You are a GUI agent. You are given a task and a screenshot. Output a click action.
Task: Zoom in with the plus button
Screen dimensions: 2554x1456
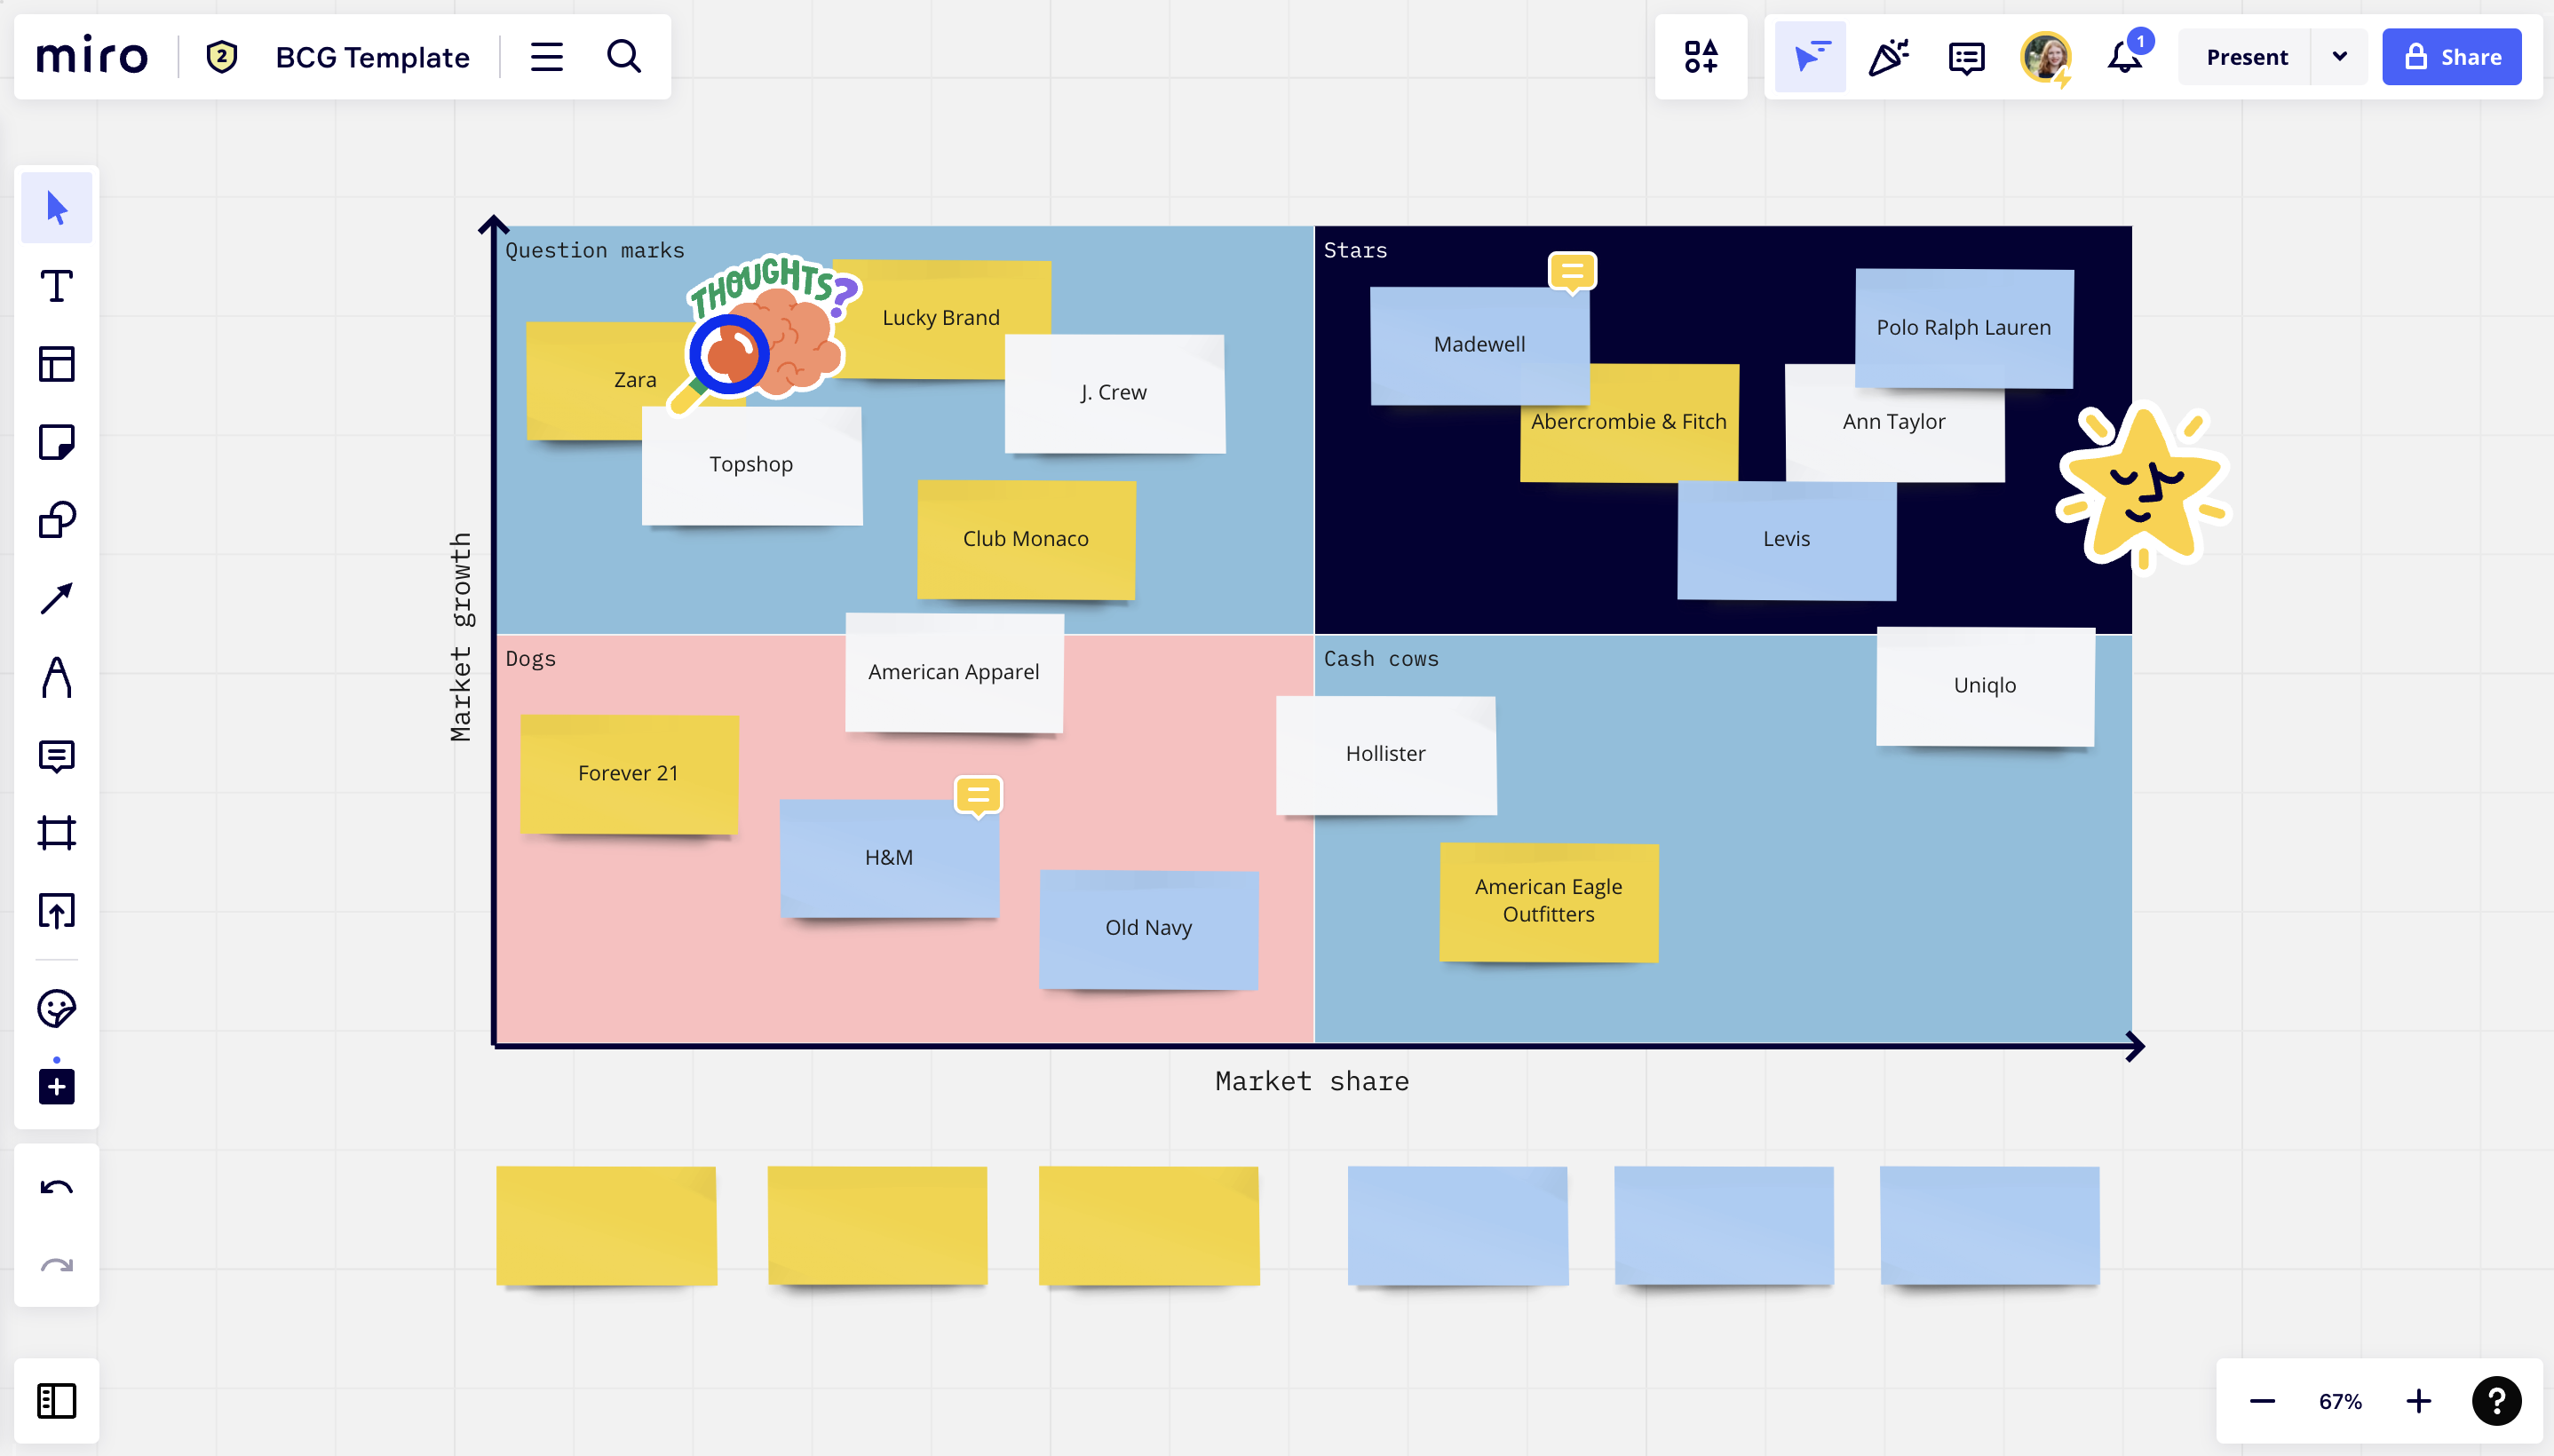coord(2418,1401)
